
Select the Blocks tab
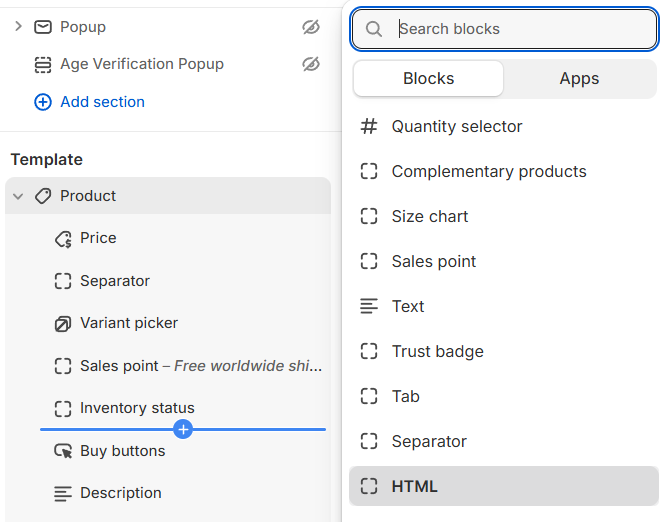coord(428,79)
